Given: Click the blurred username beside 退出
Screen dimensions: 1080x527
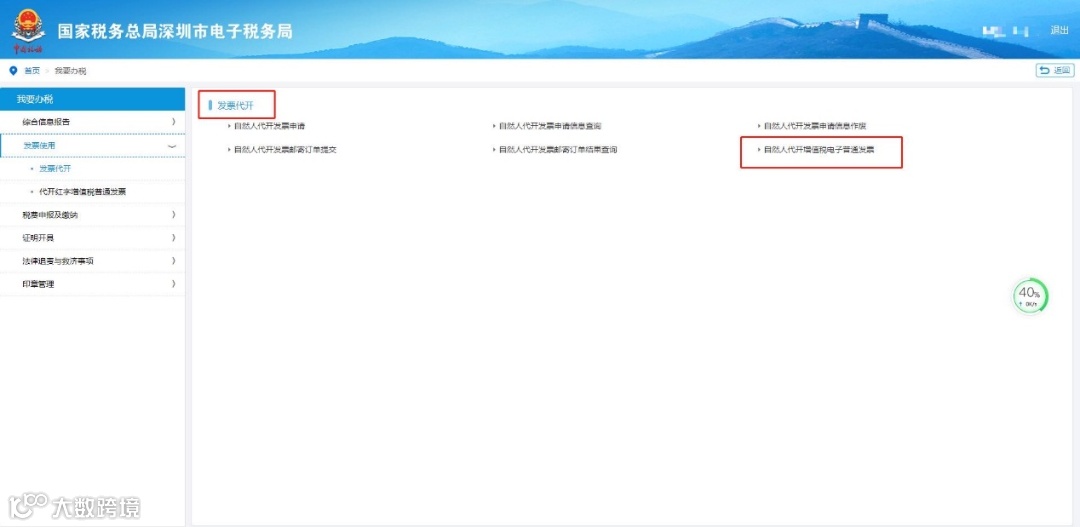Looking at the screenshot, I should pyautogui.click(x=1006, y=31).
